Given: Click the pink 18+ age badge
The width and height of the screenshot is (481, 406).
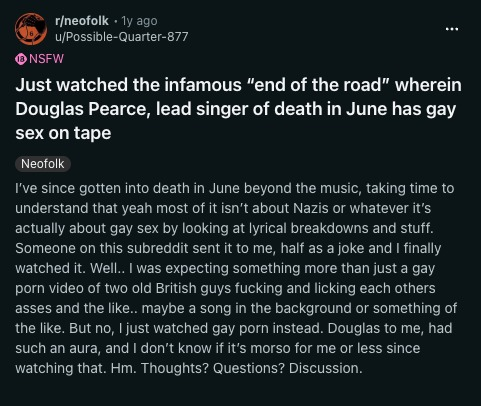Looking at the screenshot, I should pyautogui.click(x=21, y=59).
